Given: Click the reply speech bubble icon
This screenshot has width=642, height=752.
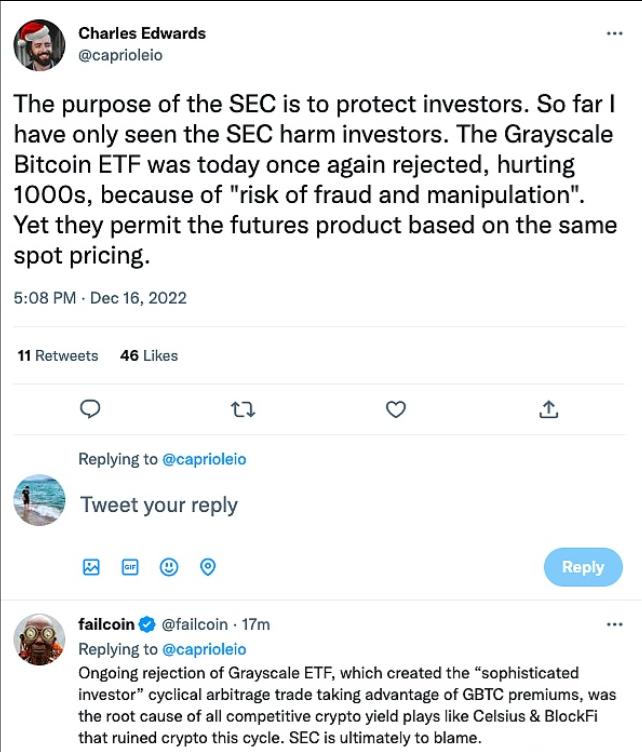Looking at the screenshot, I should (91, 409).
